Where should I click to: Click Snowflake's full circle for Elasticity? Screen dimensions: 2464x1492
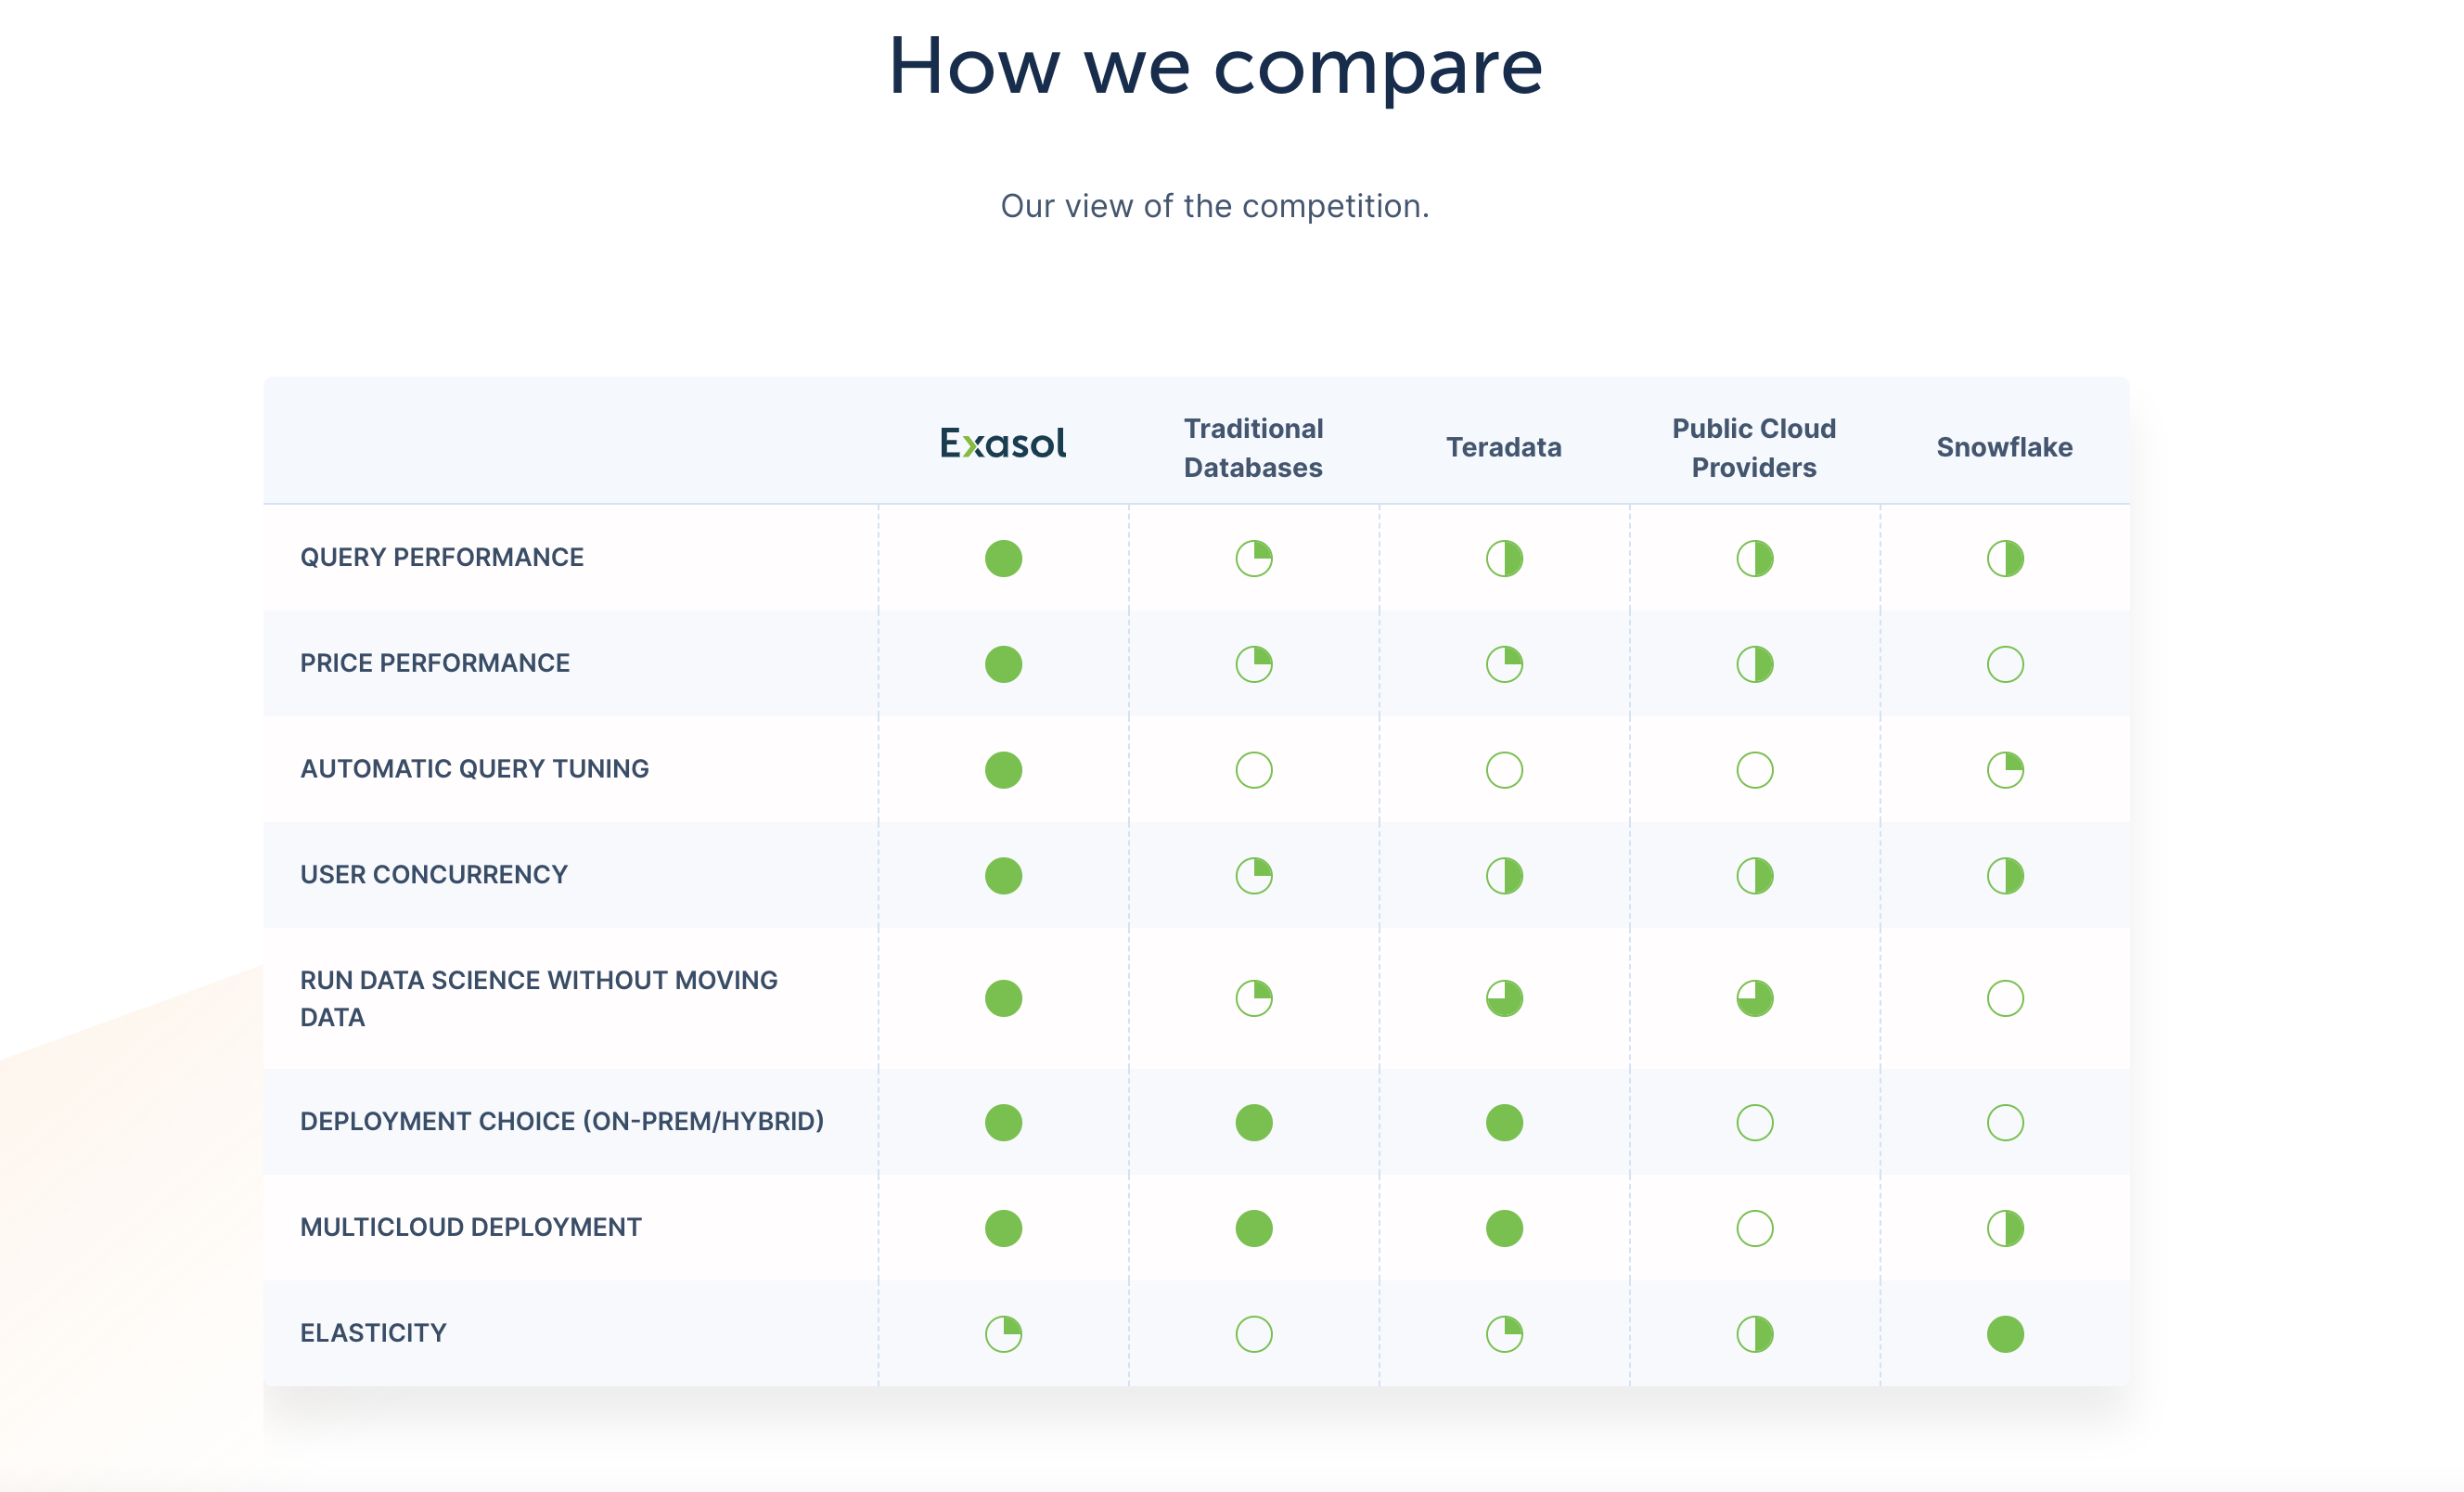click(2005, 1334)
